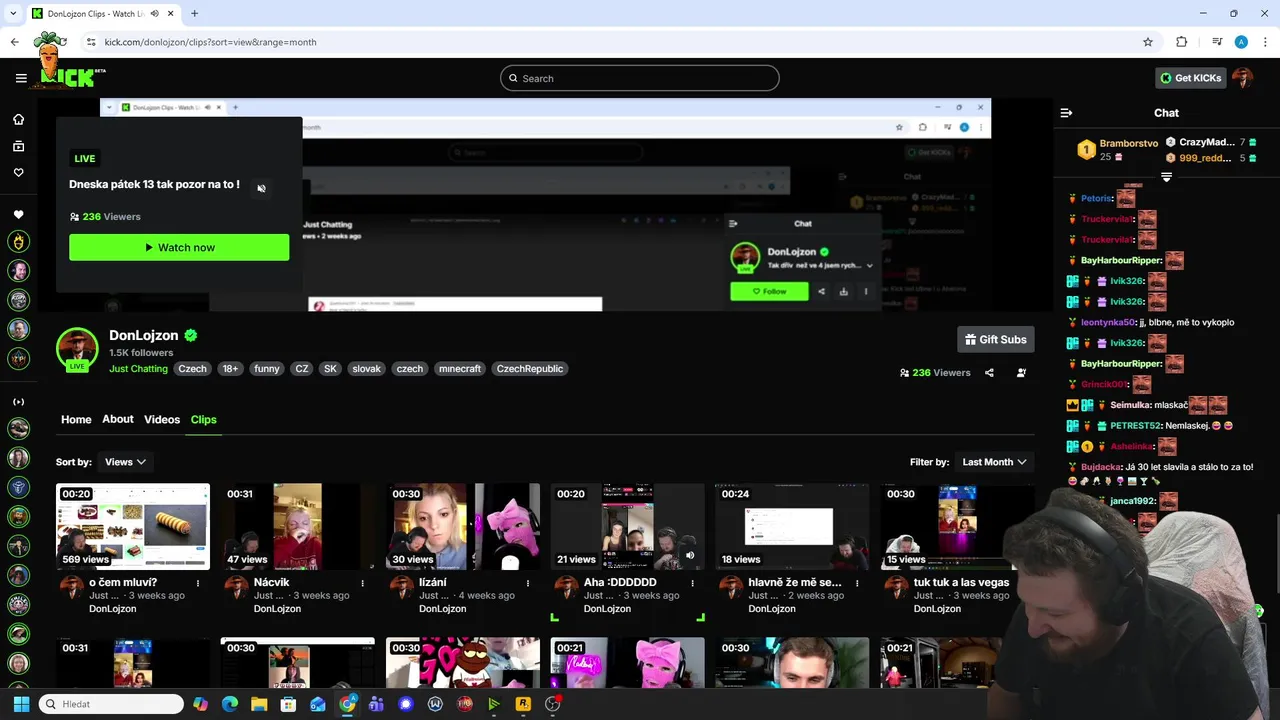Open clip thumbnail 'o čem mluví?'
Image resolution: width=1280 pixels, height=720 pixels.
tap(133, 527)
